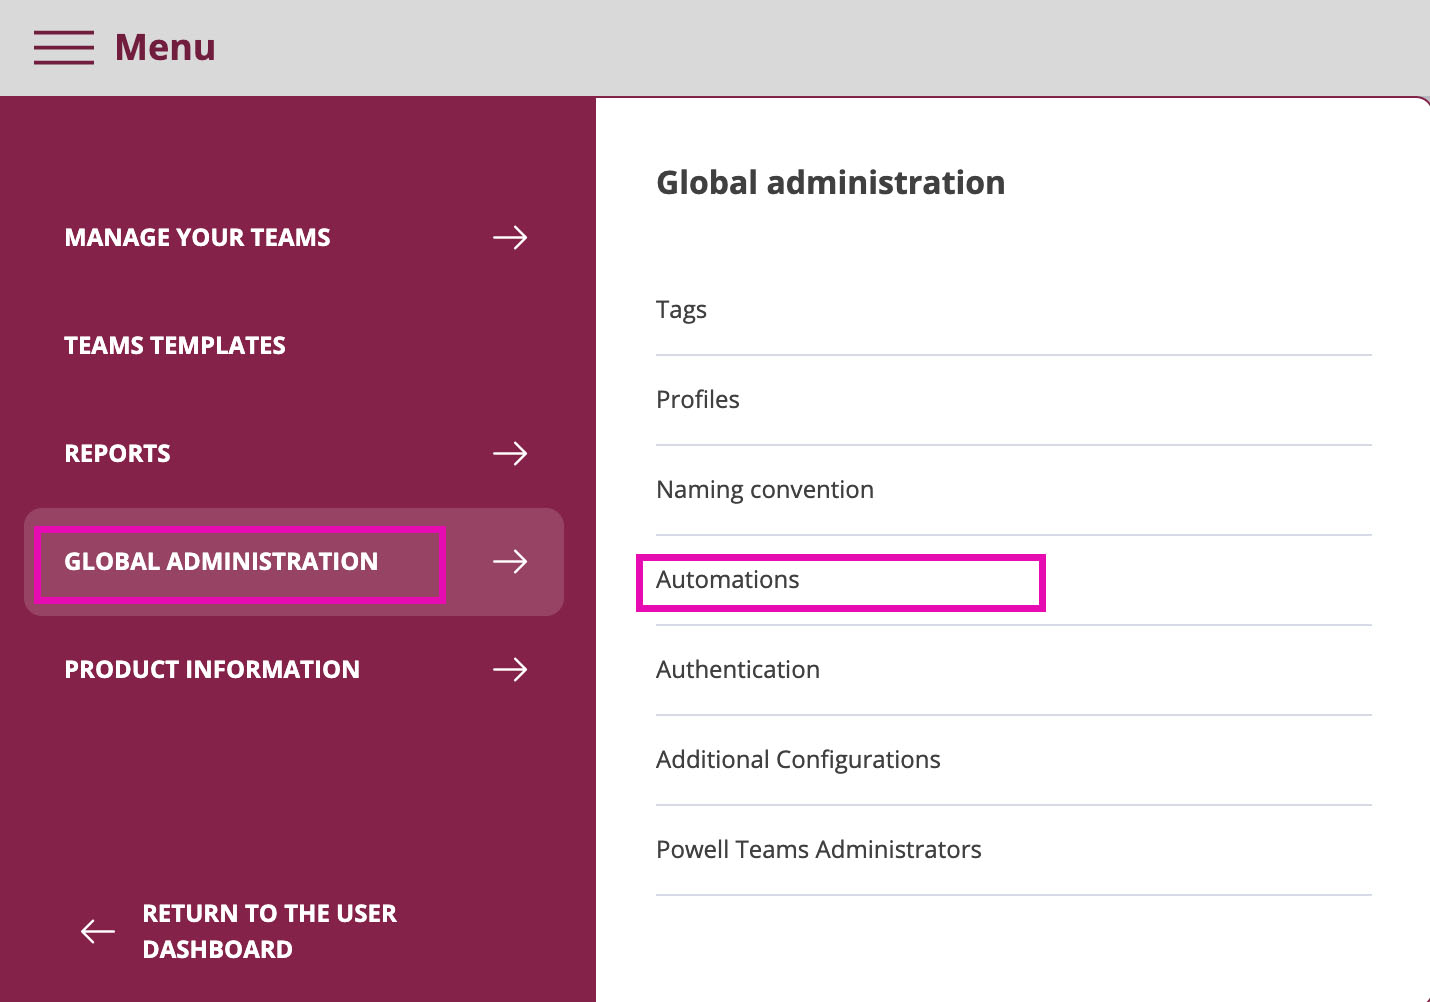Expand the Product Information arrow

click(x=510, y=669)
